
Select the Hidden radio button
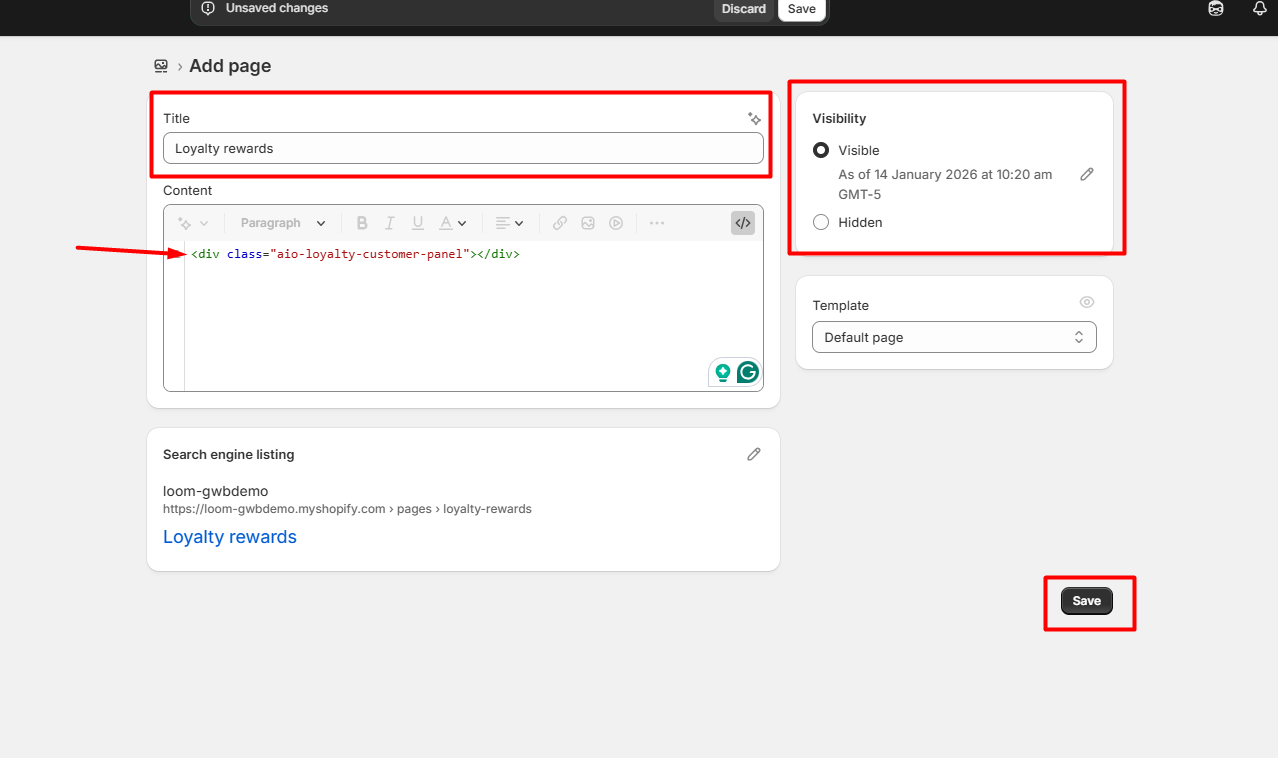coord(821,222)
